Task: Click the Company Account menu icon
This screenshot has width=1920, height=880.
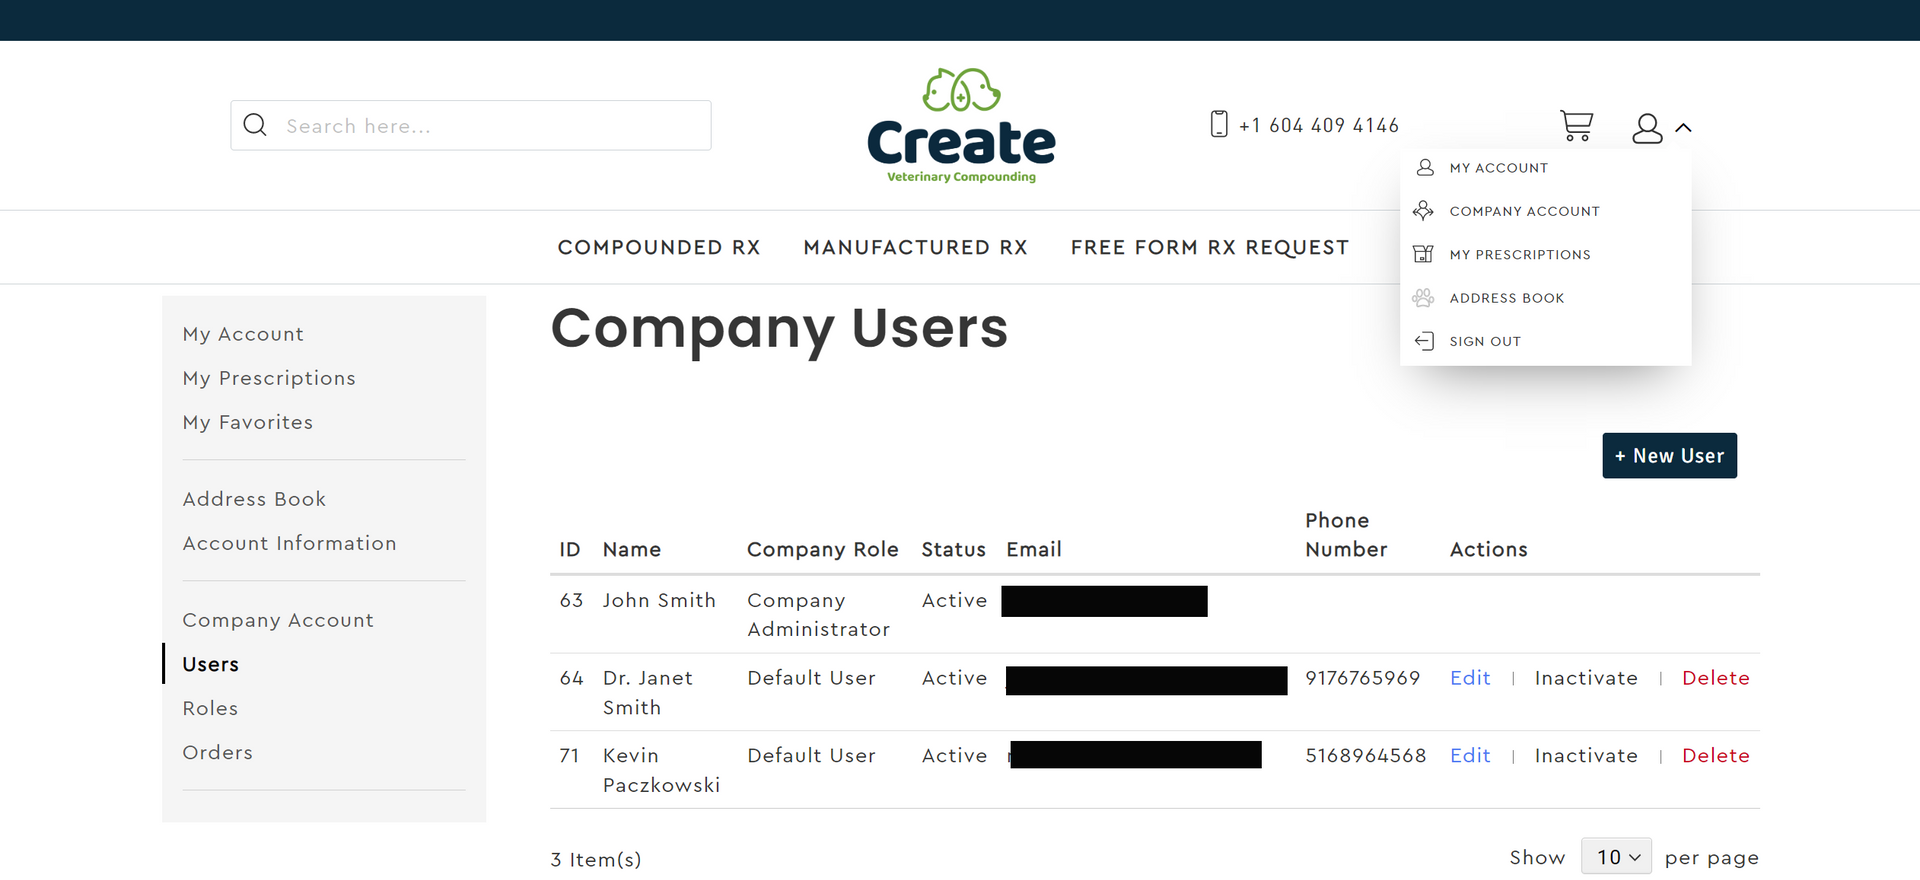Action: (x=1423, y=211)
